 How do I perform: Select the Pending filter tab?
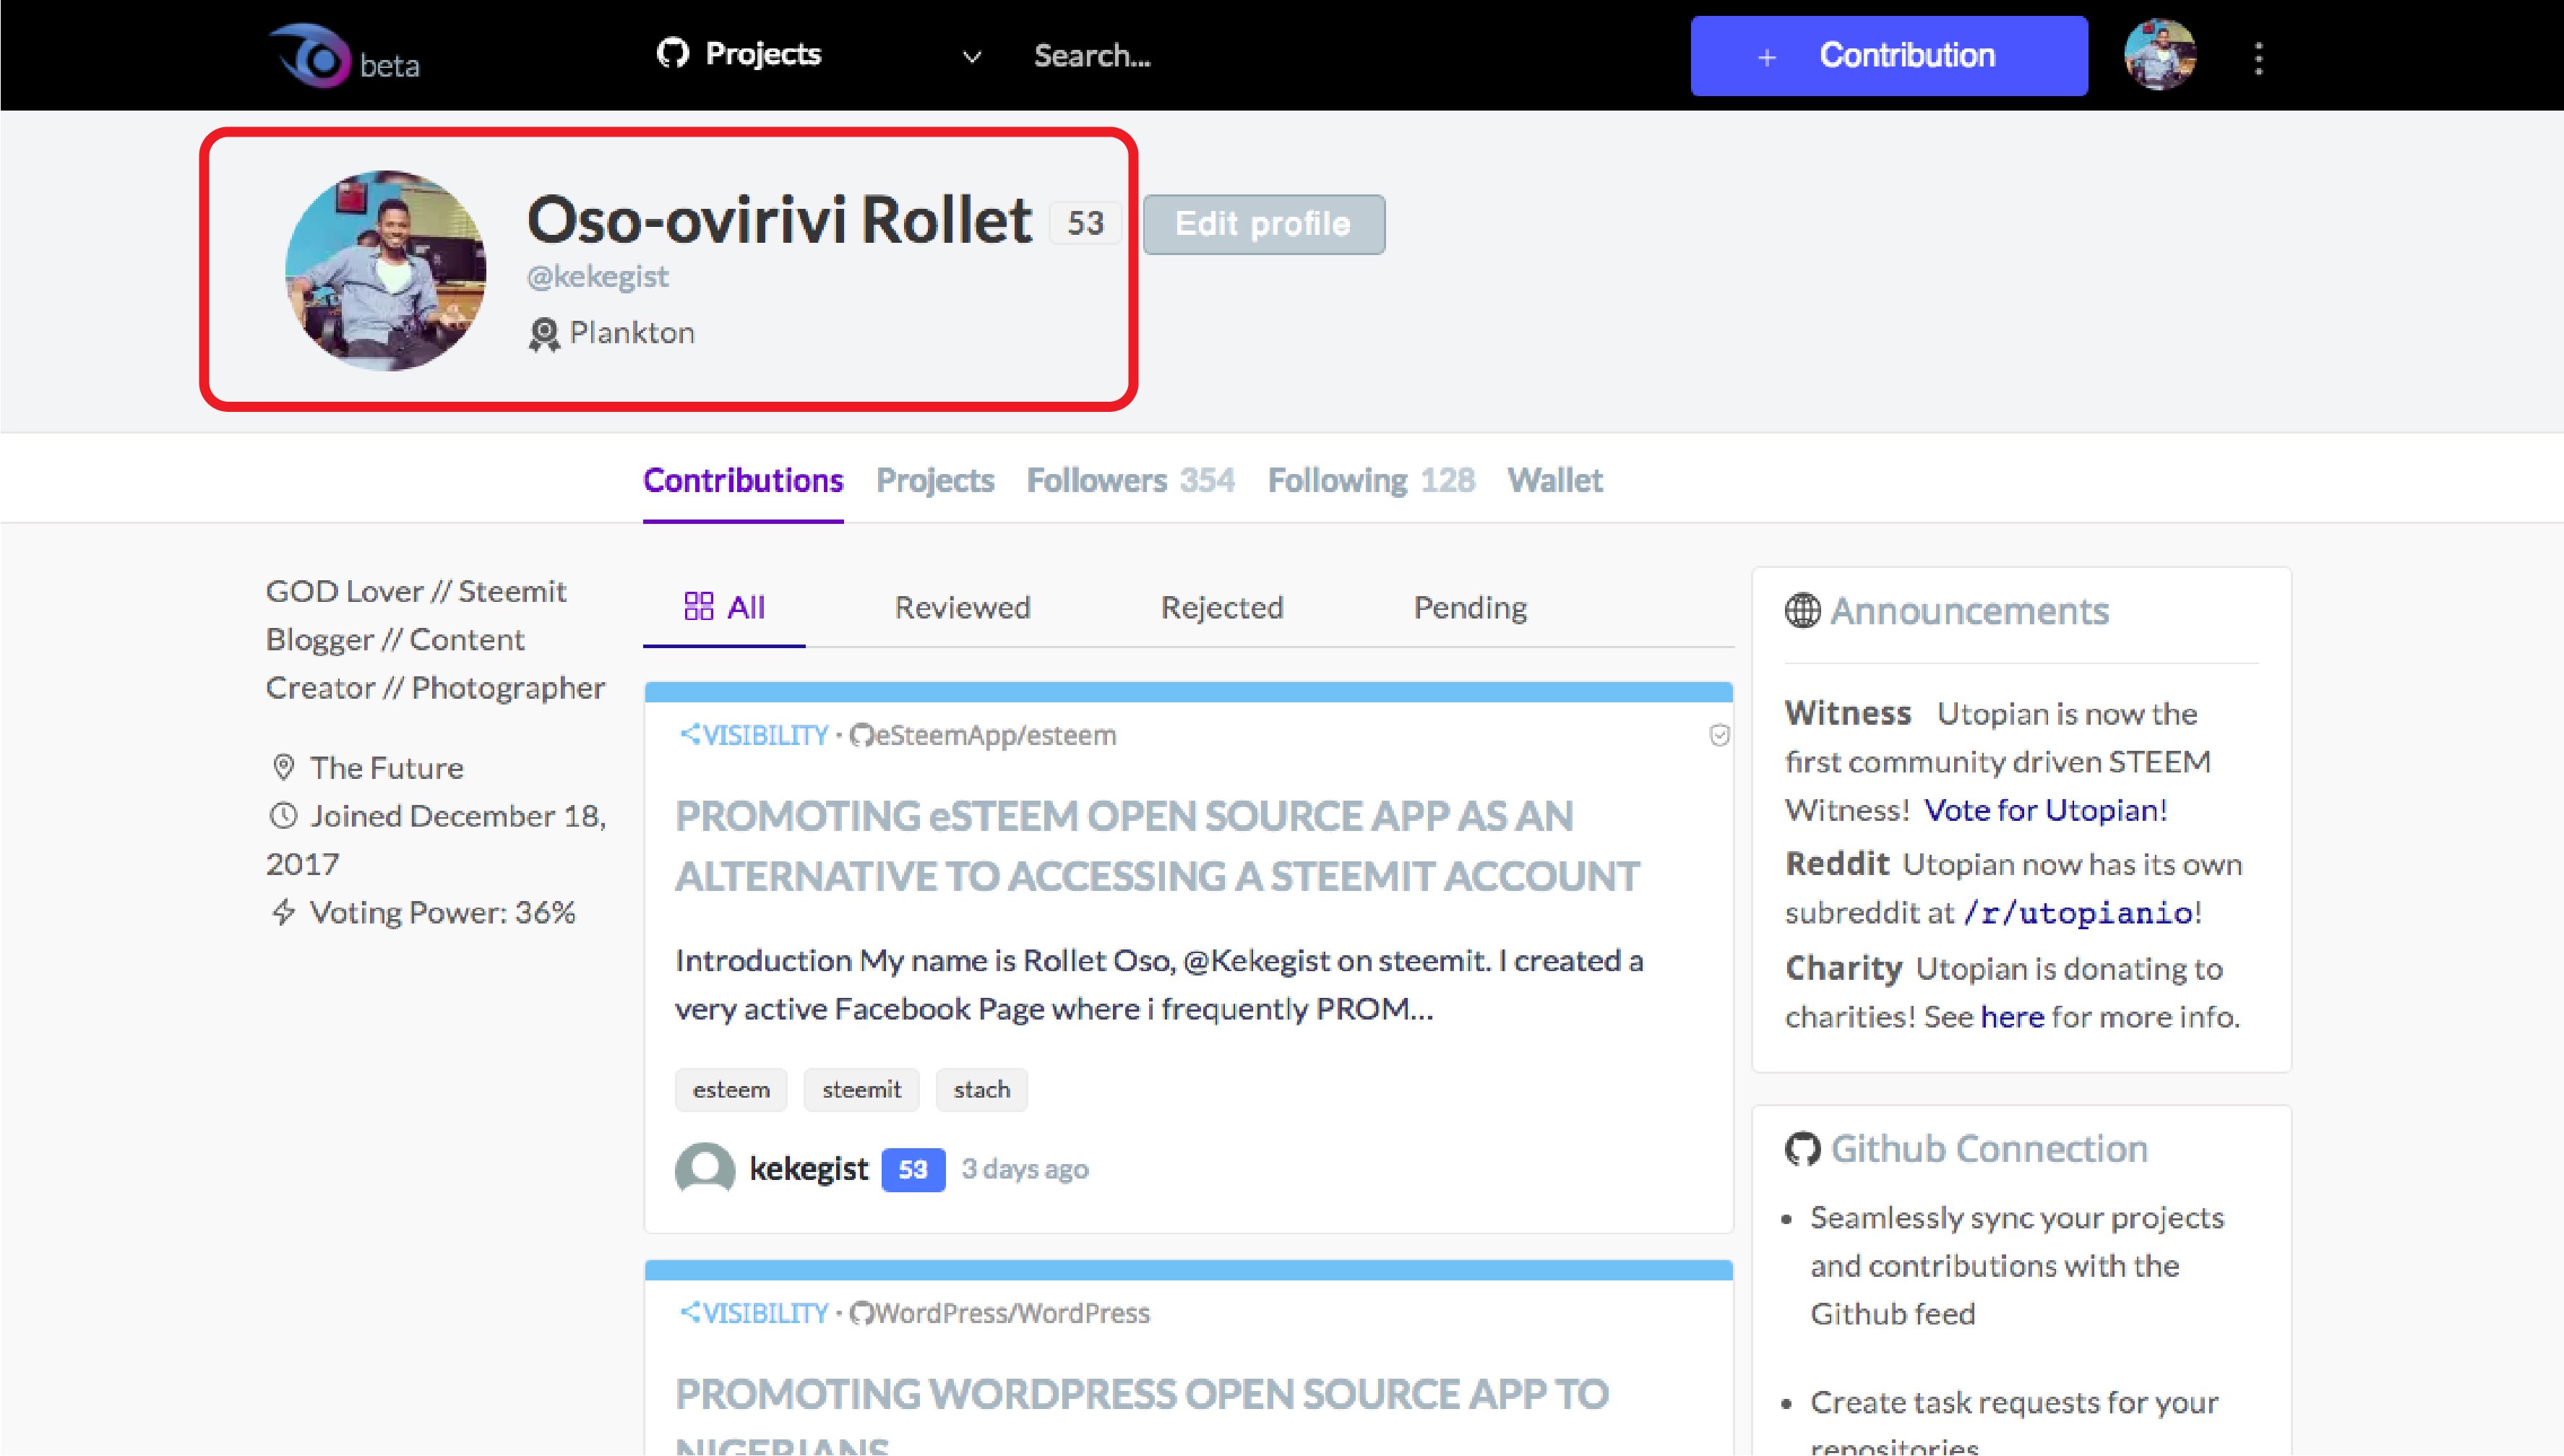click(x=1470, y=607)
